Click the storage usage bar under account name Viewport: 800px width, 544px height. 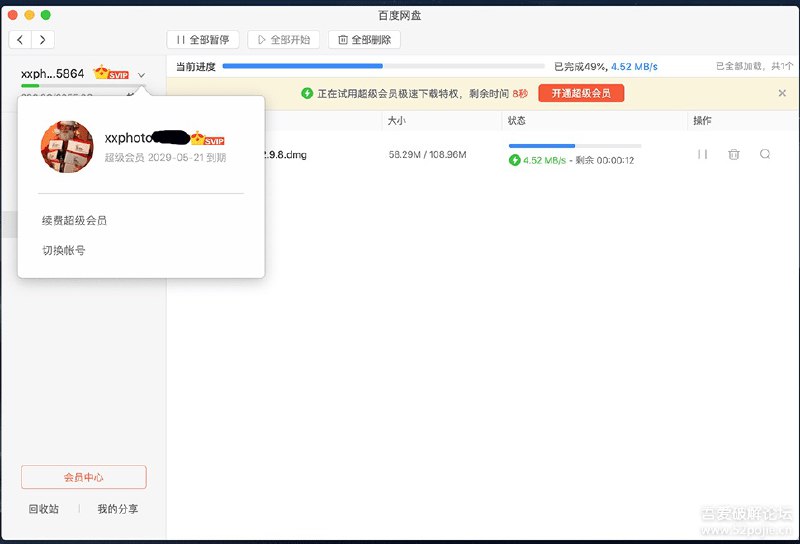(x=83, y=86)
